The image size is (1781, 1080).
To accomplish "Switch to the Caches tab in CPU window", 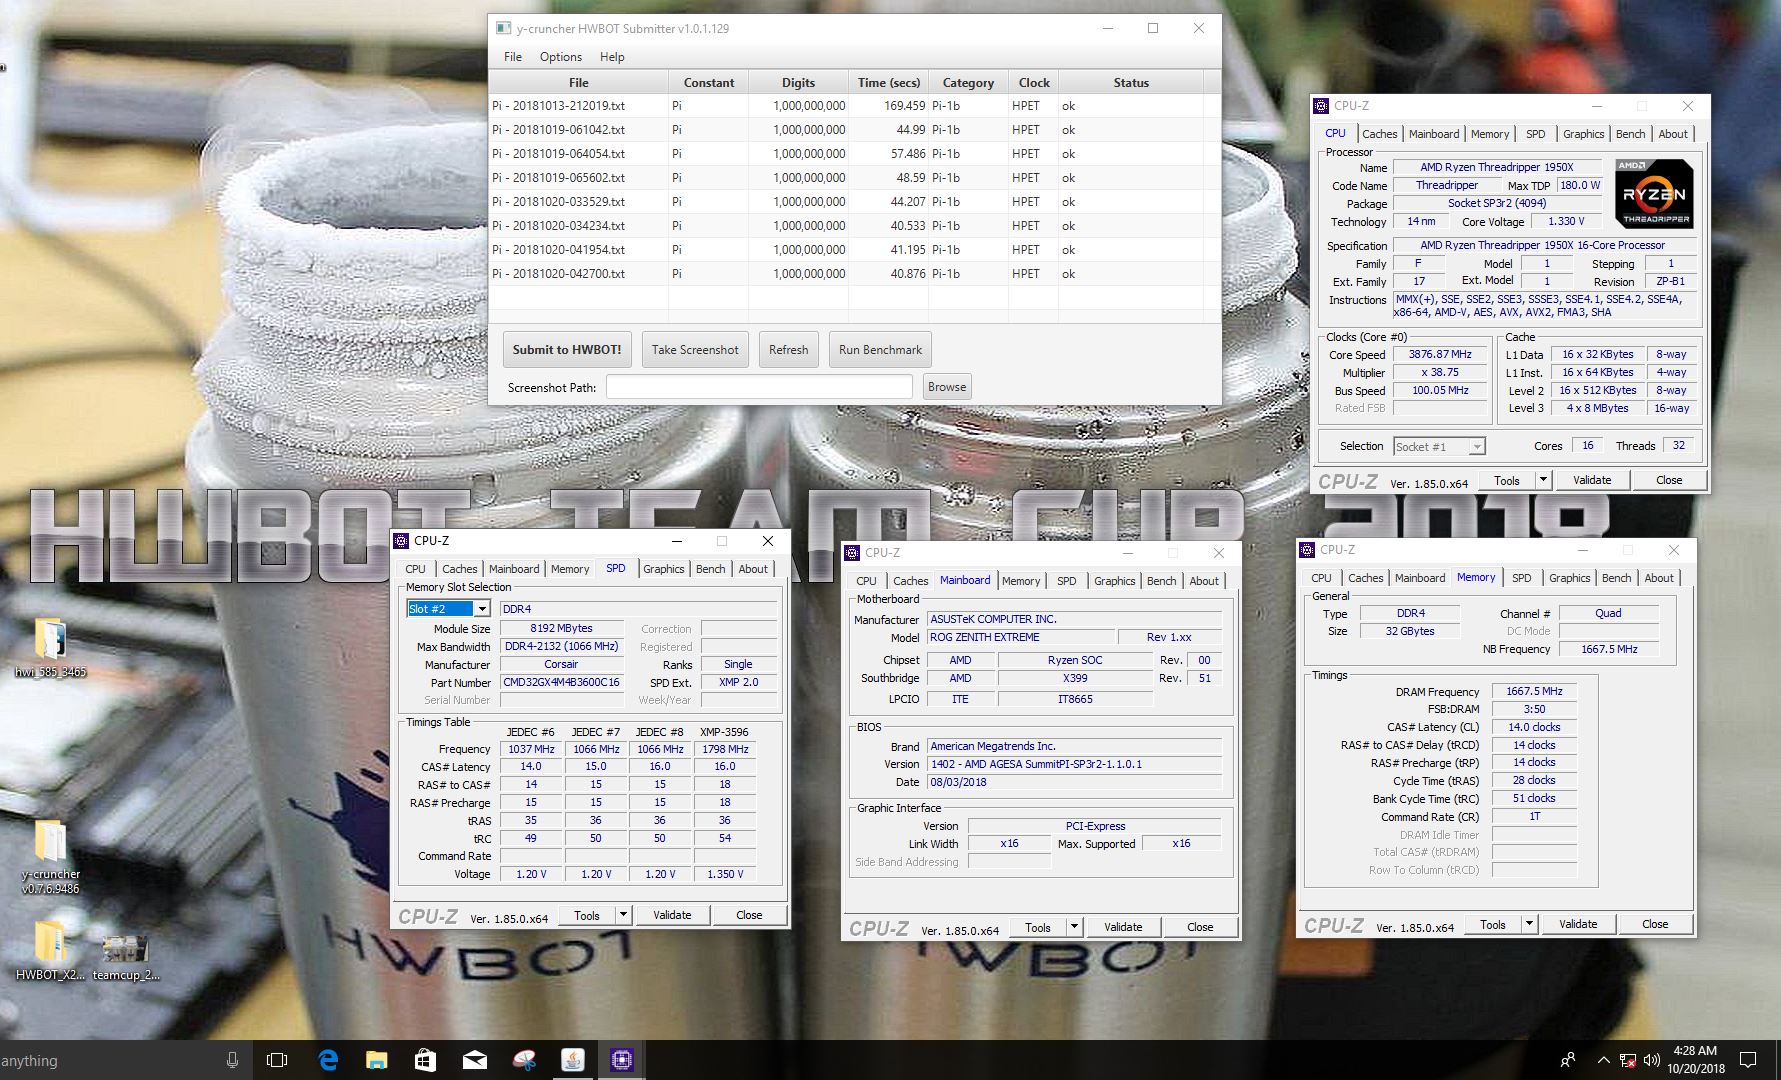I will [1379, 134].
